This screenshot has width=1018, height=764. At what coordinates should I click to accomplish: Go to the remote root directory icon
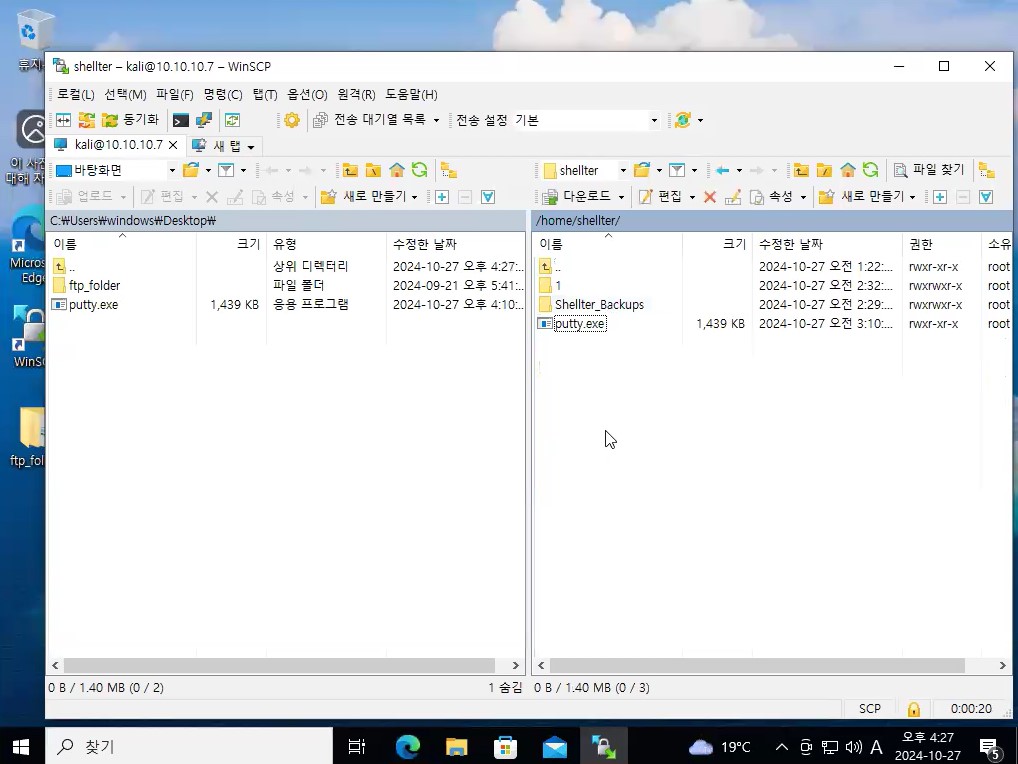click(825, 171)
